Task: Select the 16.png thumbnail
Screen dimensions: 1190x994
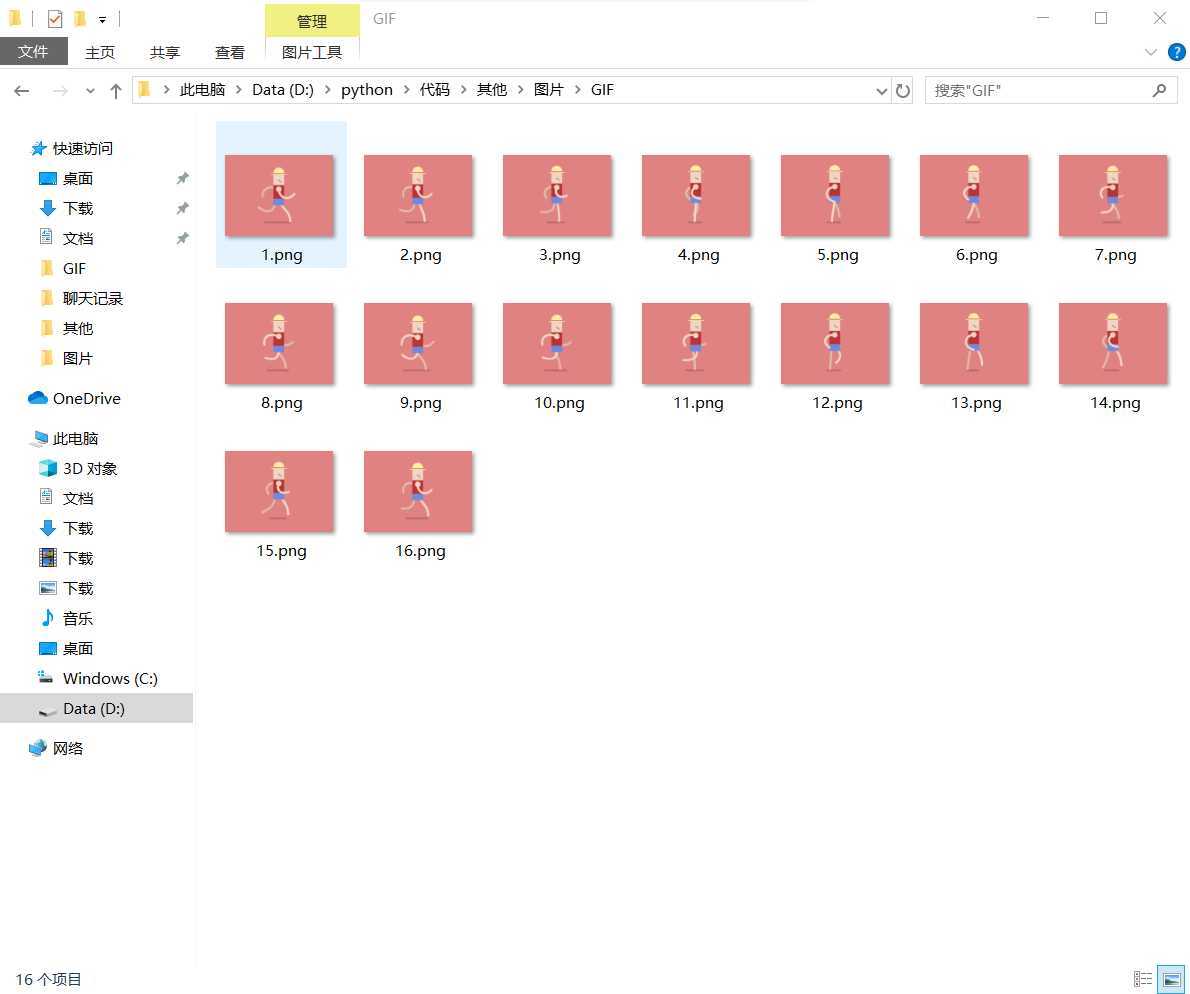Action: pyautogui.click(x=418, y=492)
